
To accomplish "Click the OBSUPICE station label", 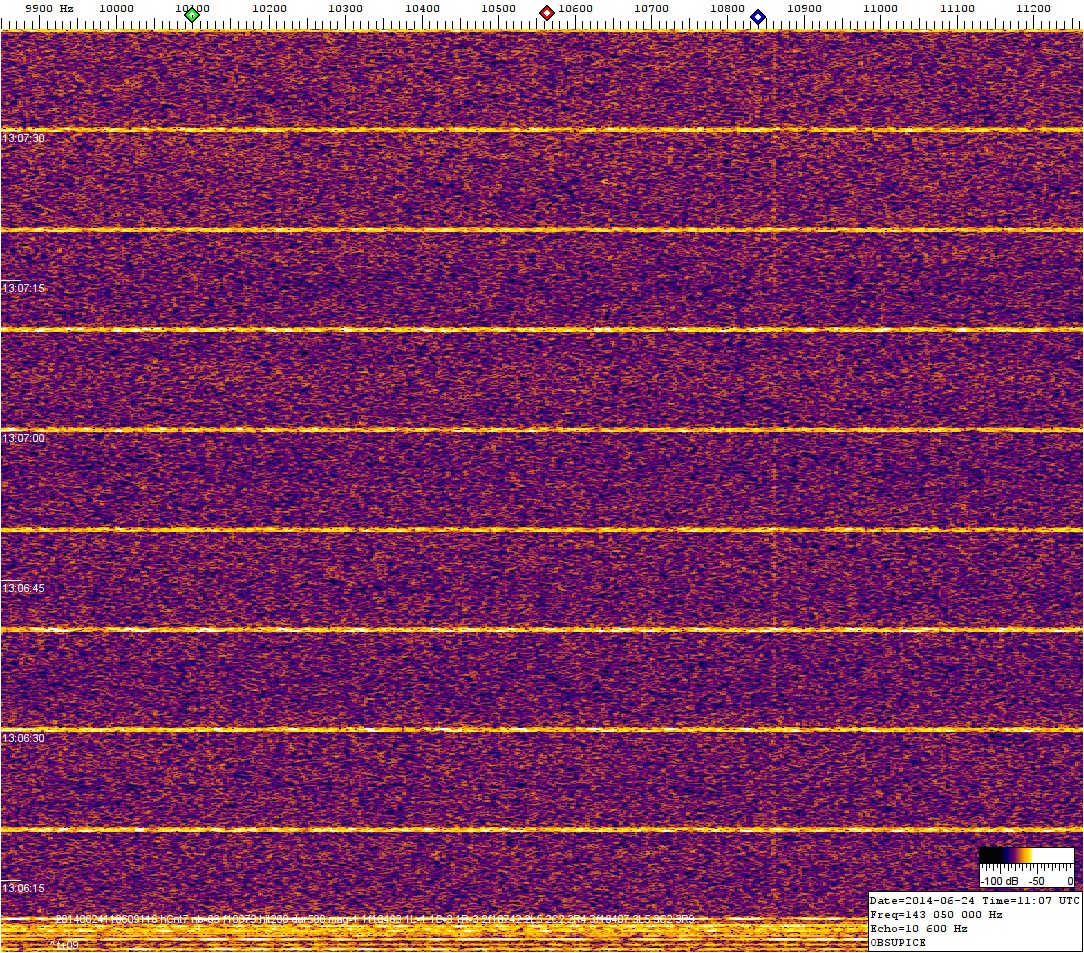I will tap(899, 942).
